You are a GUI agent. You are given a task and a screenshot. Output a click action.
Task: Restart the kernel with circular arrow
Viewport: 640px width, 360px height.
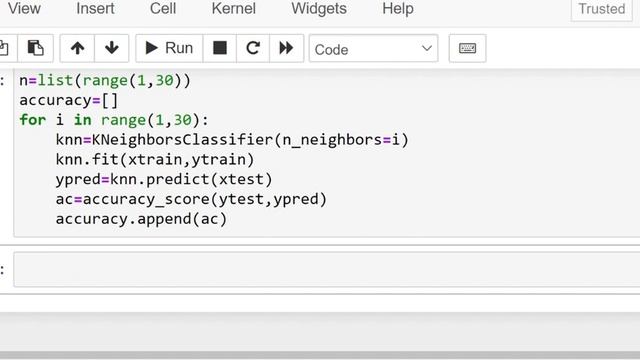point(253,48)
